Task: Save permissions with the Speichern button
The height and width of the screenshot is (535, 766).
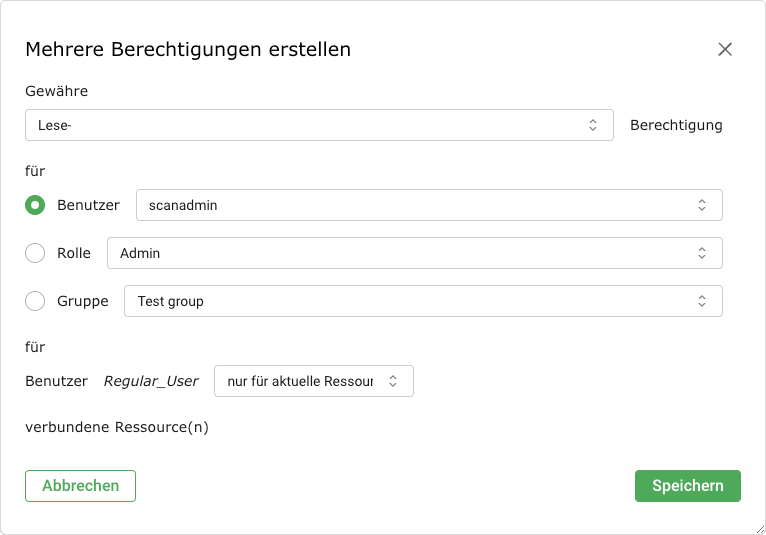Action: pyautogui.click(x=687, y=486)
